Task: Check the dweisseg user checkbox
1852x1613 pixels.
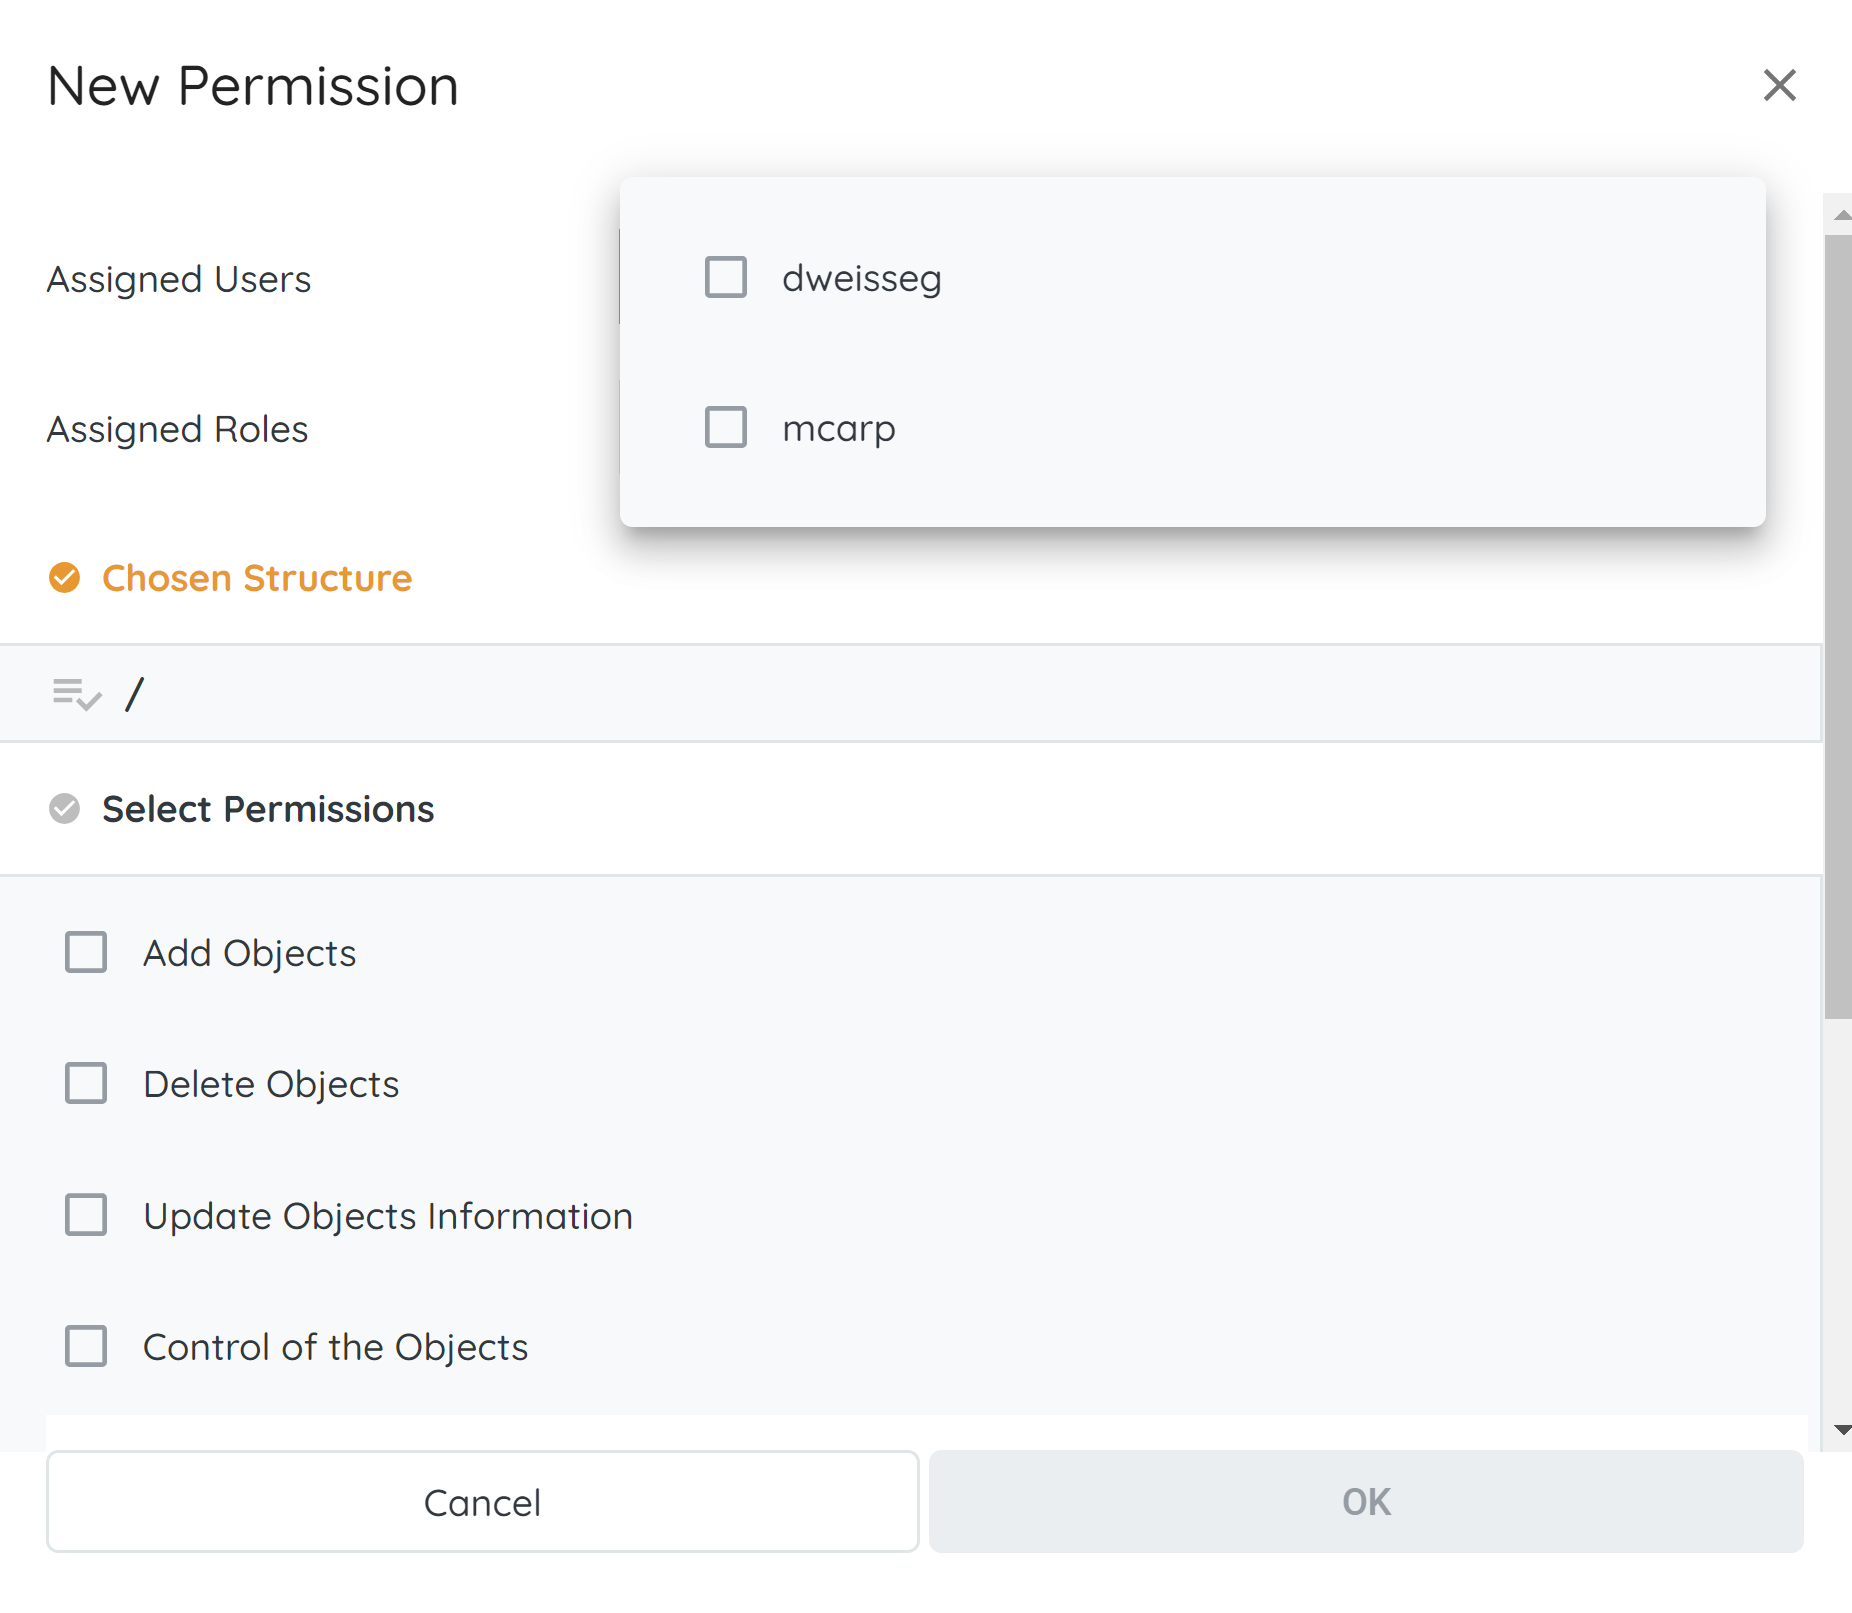Action: coord(725,278)
